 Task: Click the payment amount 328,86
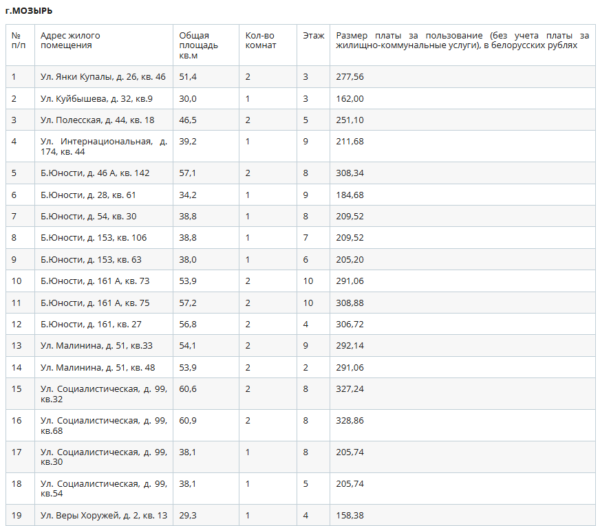pyautogui.click(x=350, y=420)
